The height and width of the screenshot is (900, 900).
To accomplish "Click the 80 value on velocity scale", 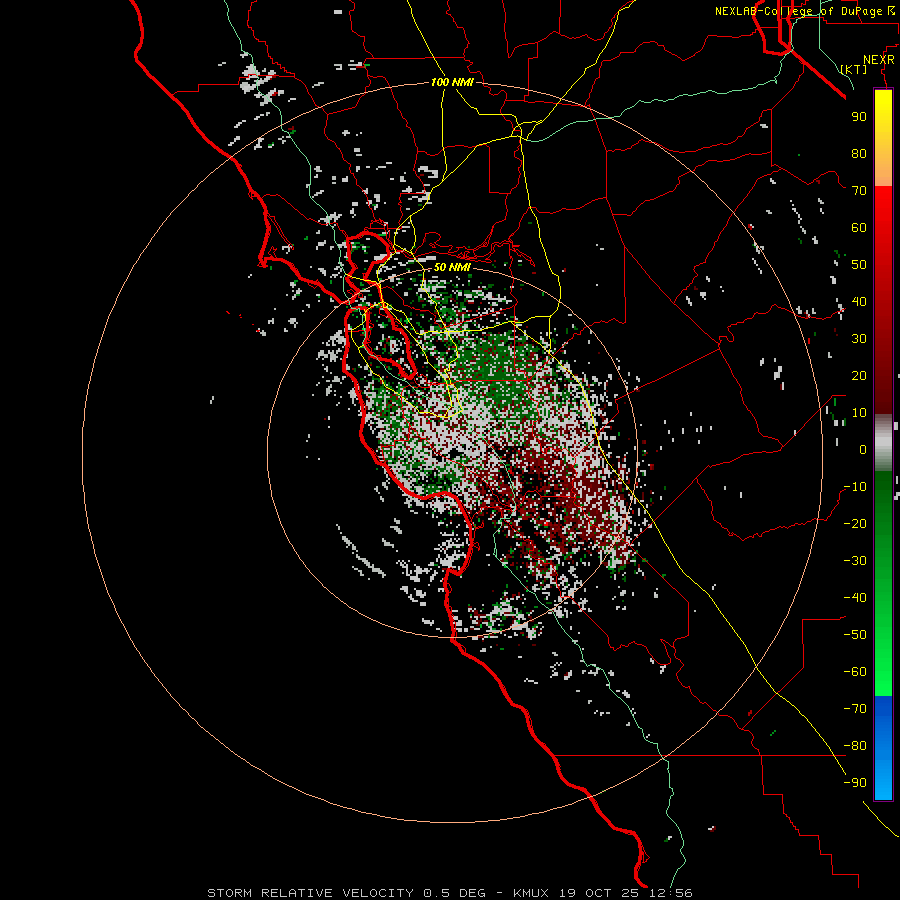I will (859, 154).
